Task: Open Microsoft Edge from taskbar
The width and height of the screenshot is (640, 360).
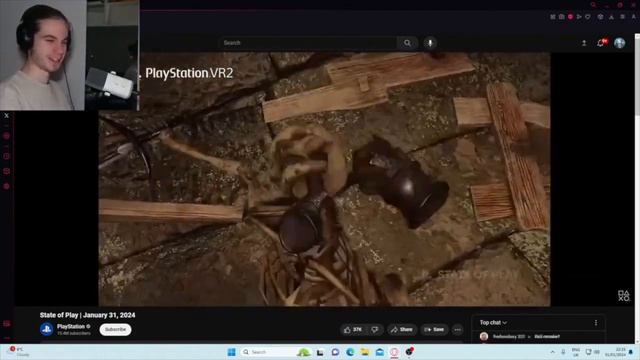Action: click(350, 352)
